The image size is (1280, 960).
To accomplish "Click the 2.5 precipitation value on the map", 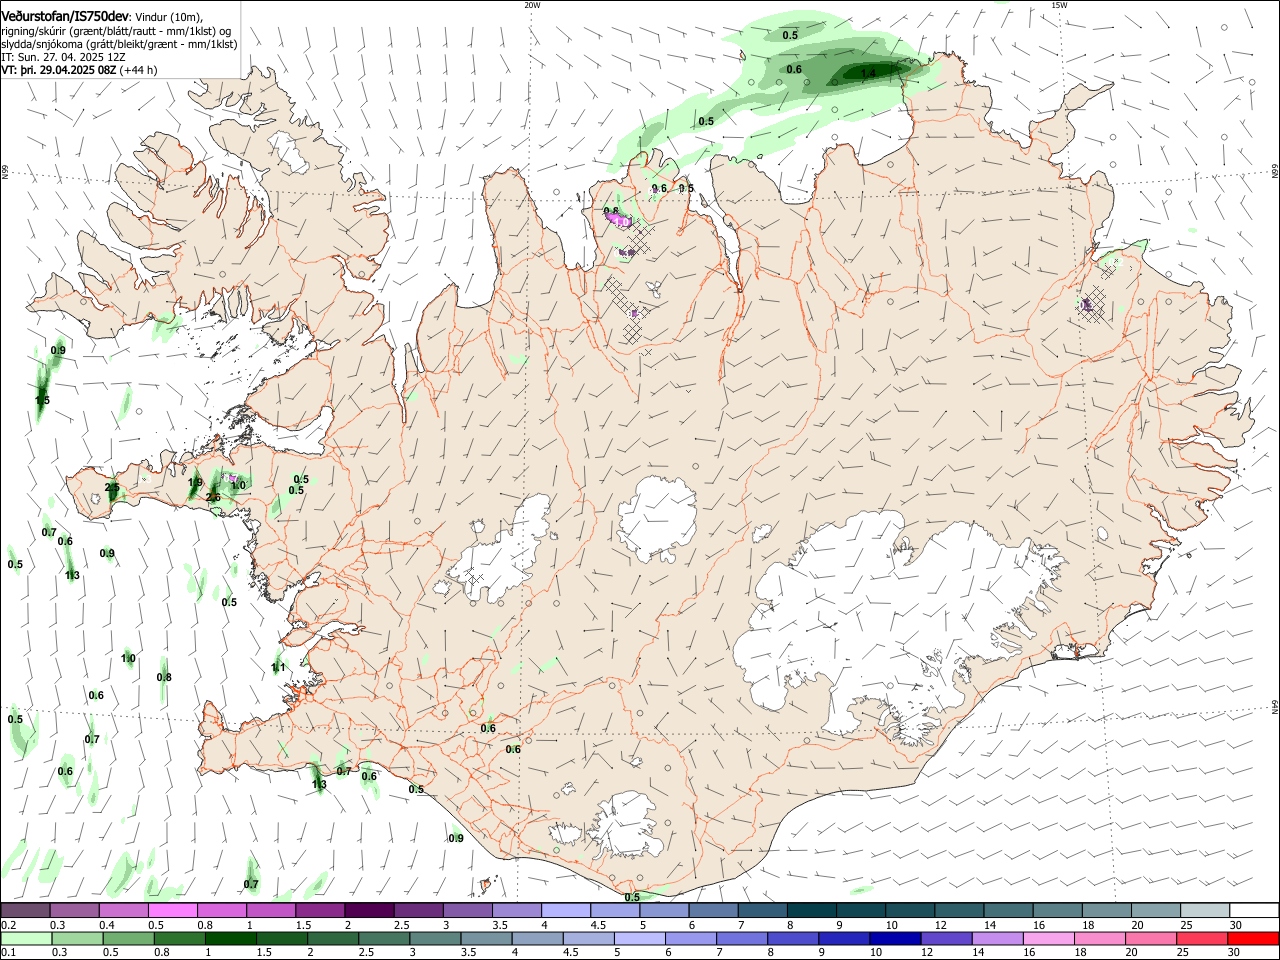I will (x=112, y=488).
